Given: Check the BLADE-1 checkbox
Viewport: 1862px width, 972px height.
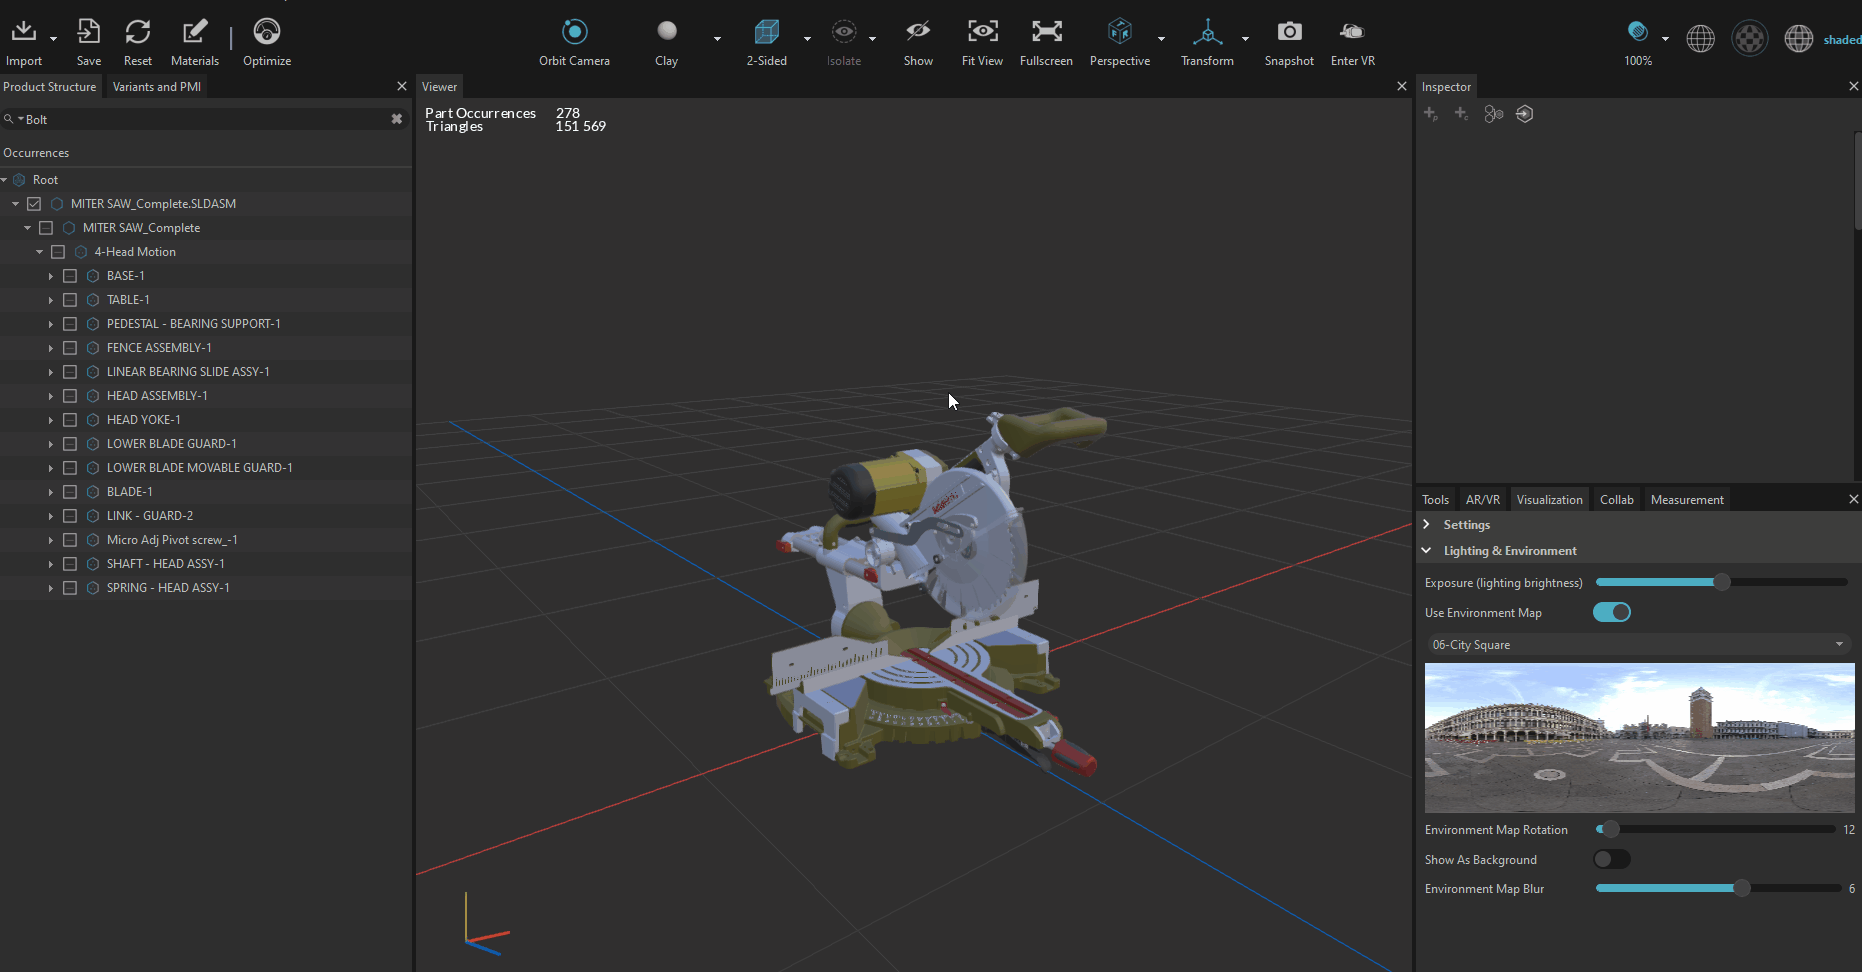Looking at the screenshot, I should click(x=70, y=492).
